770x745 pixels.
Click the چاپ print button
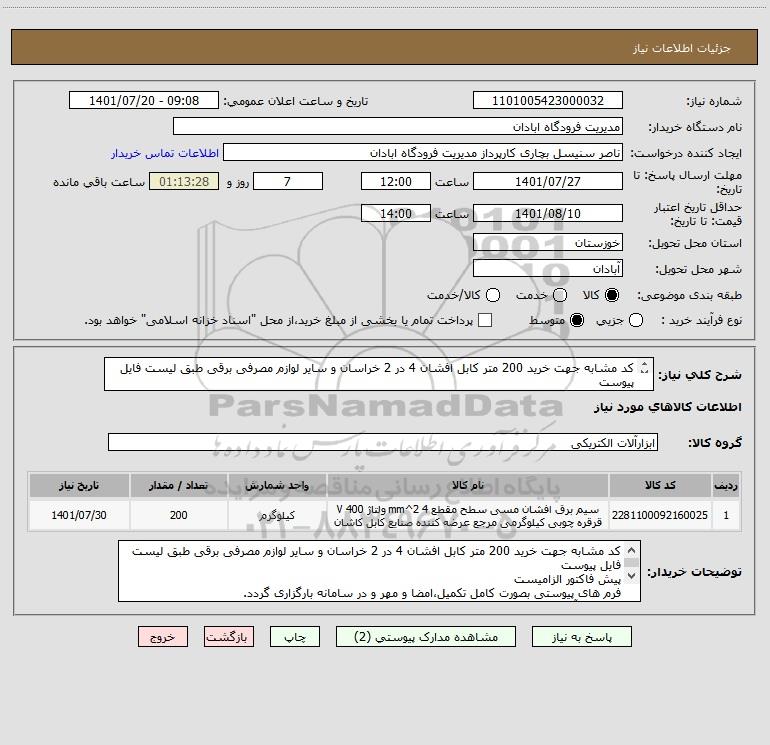pos(295,637)
